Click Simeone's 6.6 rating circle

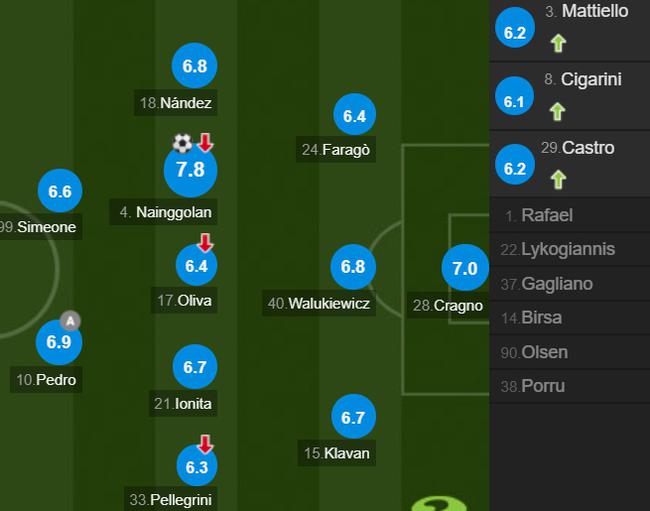tap(60, 191)
